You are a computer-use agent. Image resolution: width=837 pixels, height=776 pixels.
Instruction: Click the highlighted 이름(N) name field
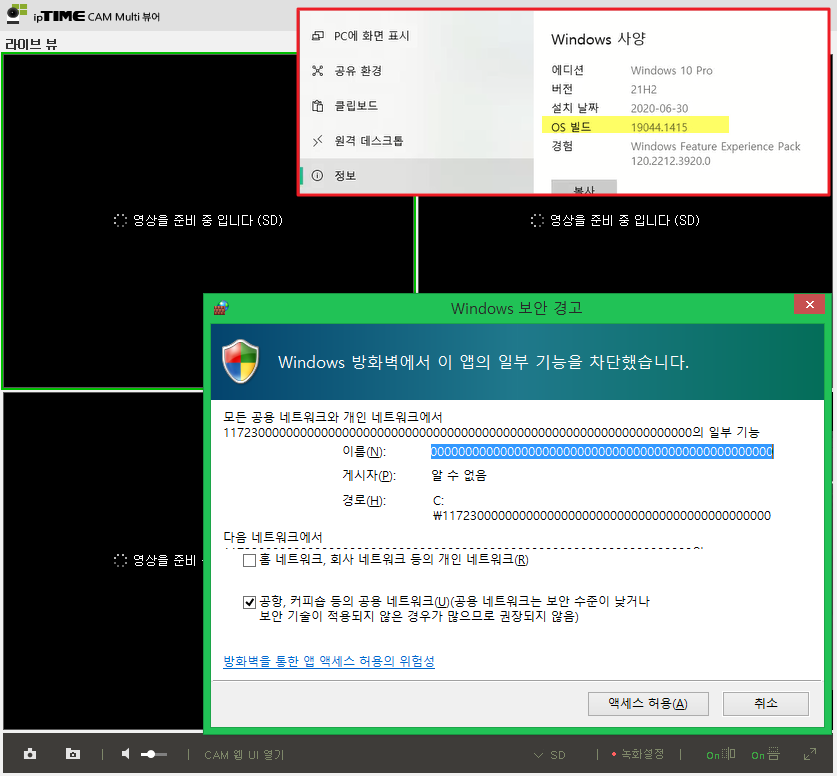[x=602, y=452]
